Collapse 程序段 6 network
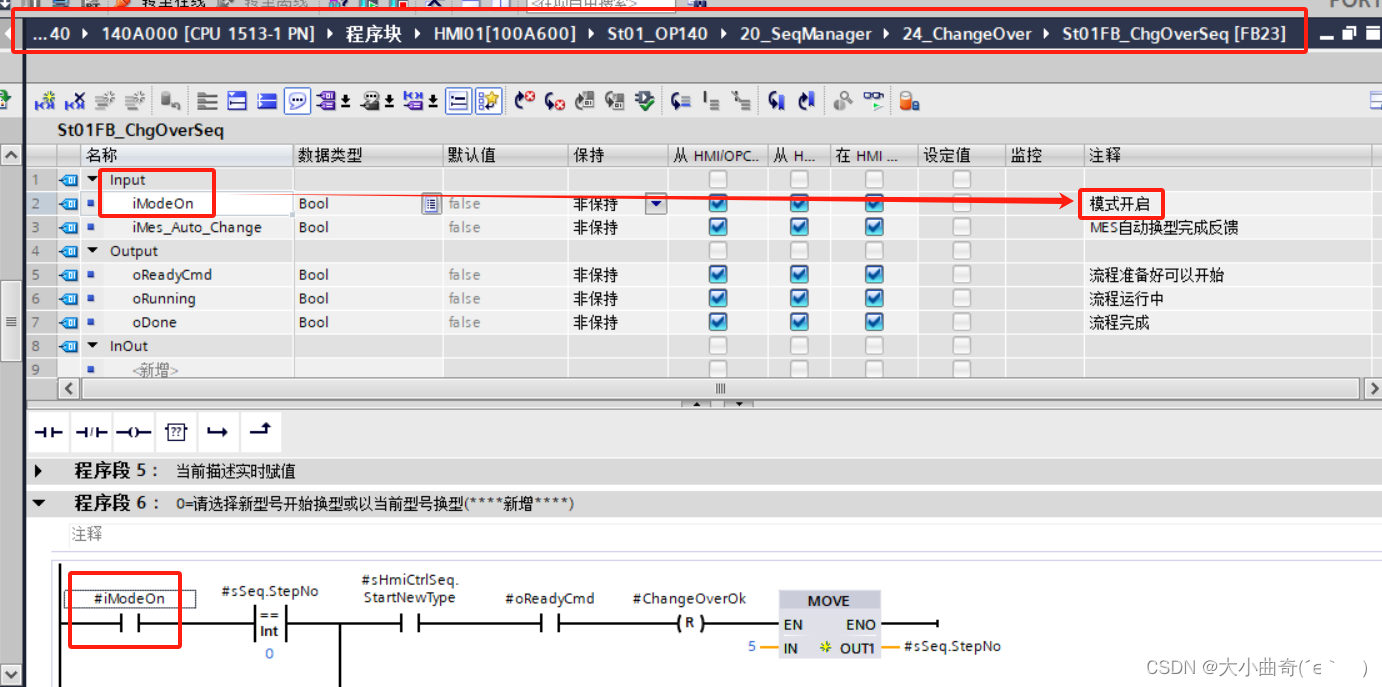This screenshot has width=1382, height=687. click(x=39, y=503)
